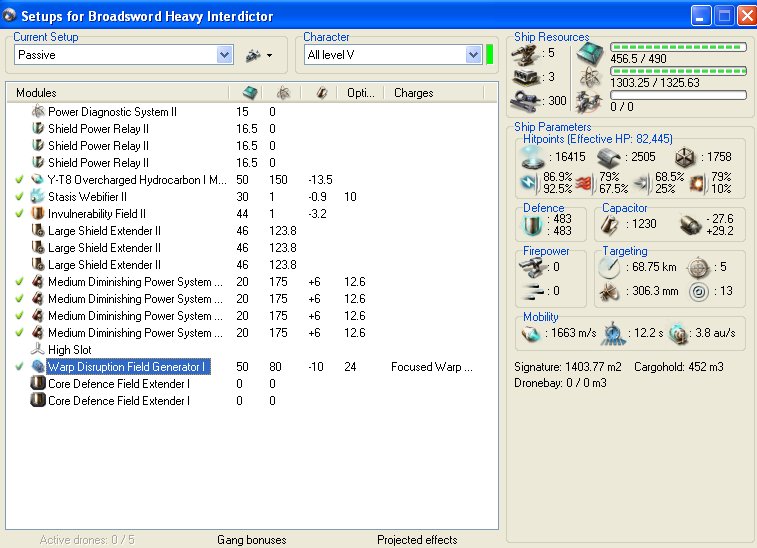Screen dimensions: 757x548
Task: Toggle checkmark for Y-T8 Overcharged Hydrocarbon microwarpdrive
Action: point(19,180)
